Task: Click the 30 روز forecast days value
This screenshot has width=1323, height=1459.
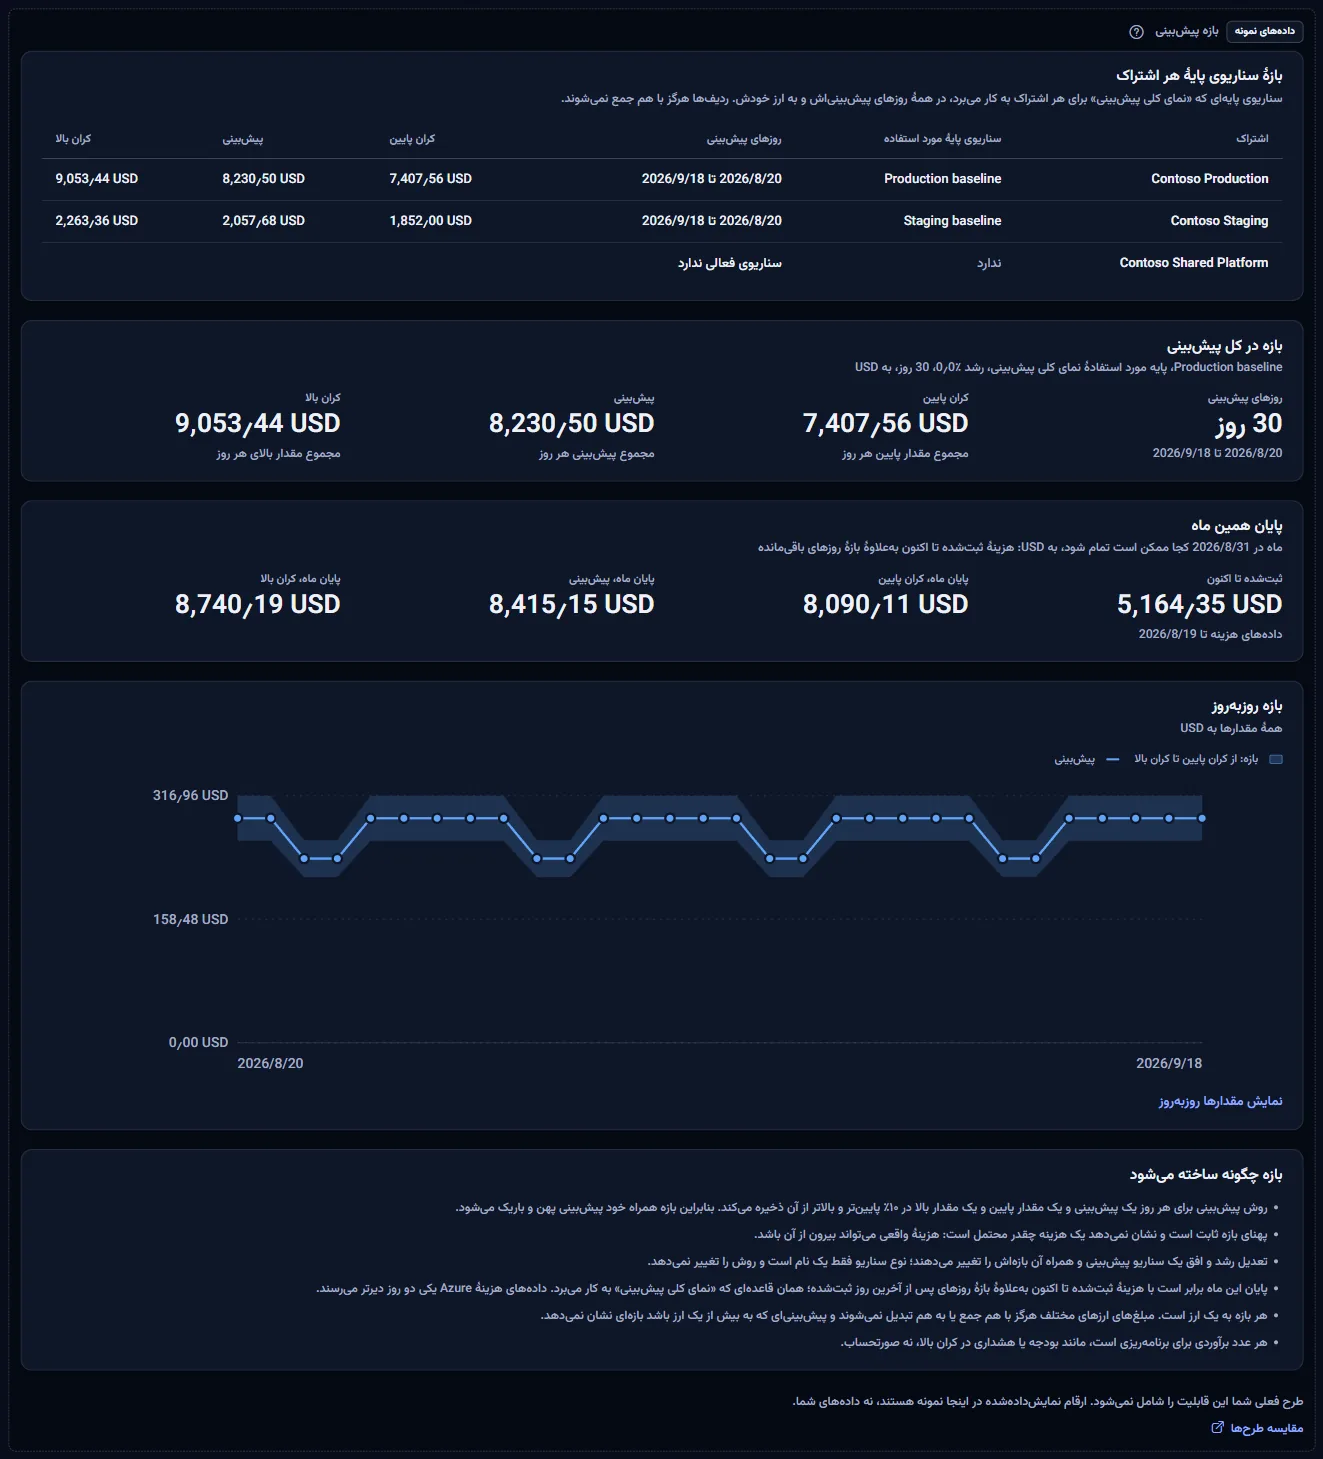Action: point(1249,424)
